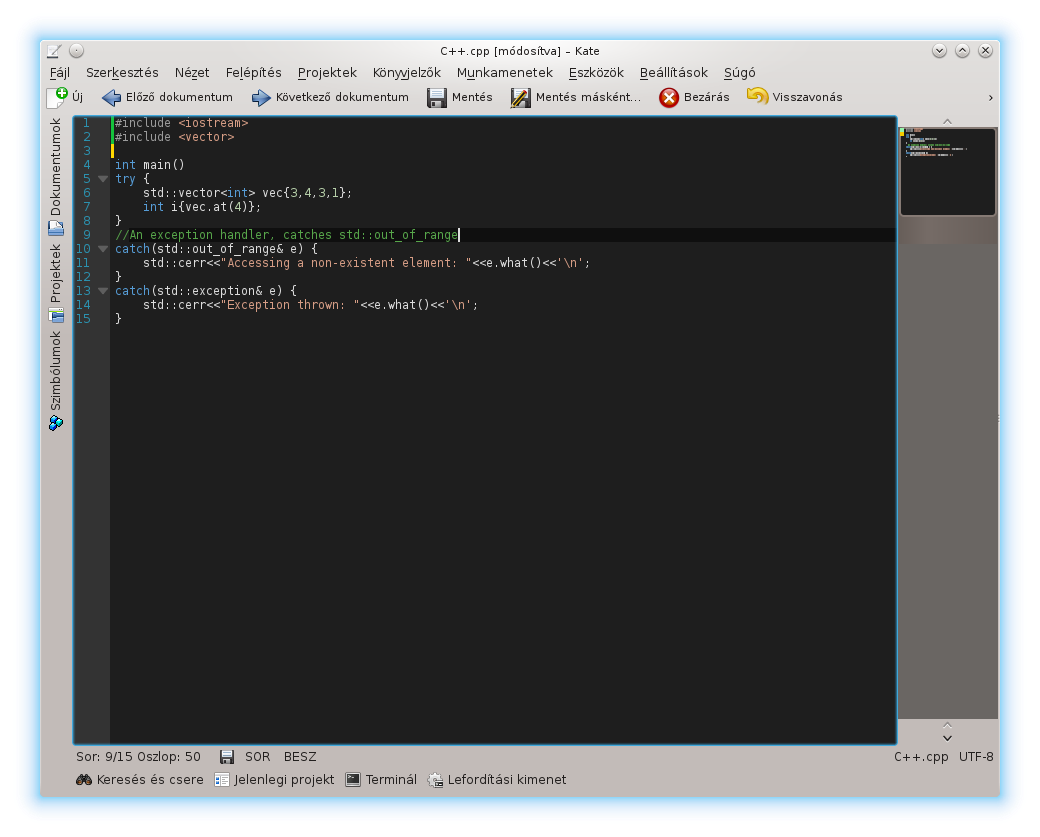The height and width of the screenshot is (837, 1040).
Task: Open the Projektek menu
Action: (327, 72)
